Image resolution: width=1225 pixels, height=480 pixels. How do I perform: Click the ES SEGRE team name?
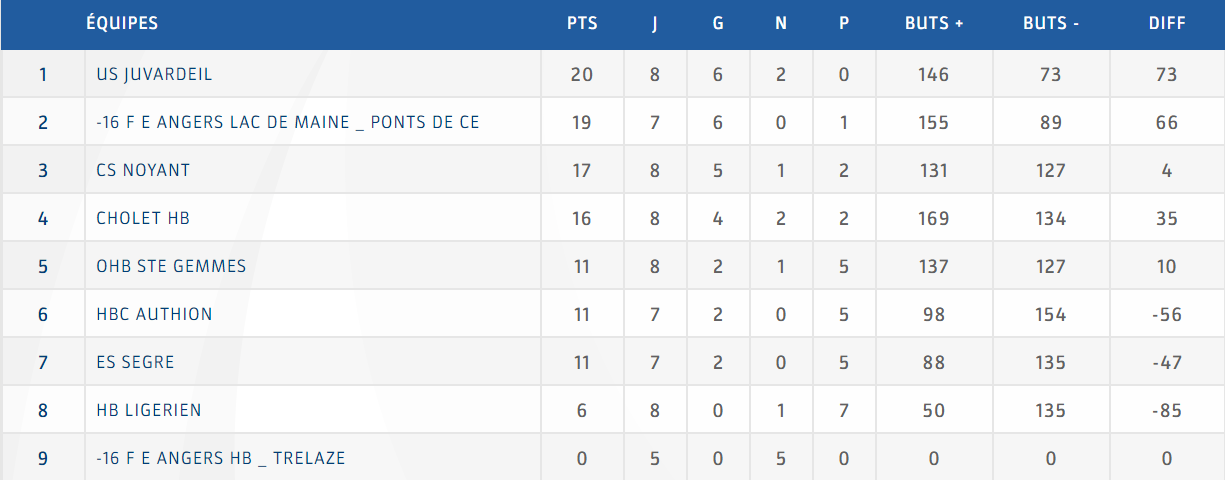[135, 363]
